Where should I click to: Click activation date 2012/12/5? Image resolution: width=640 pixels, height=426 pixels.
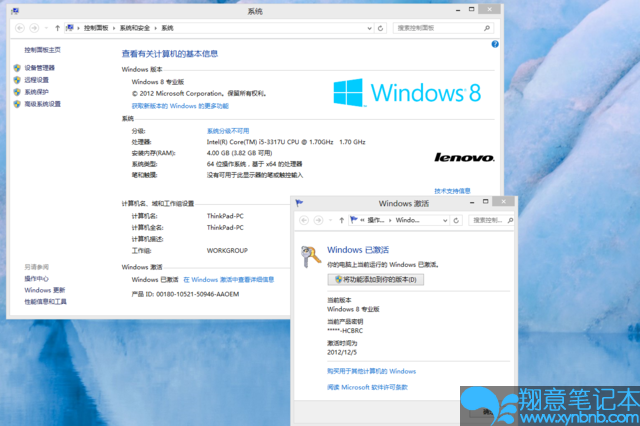(x=342, y=352)
